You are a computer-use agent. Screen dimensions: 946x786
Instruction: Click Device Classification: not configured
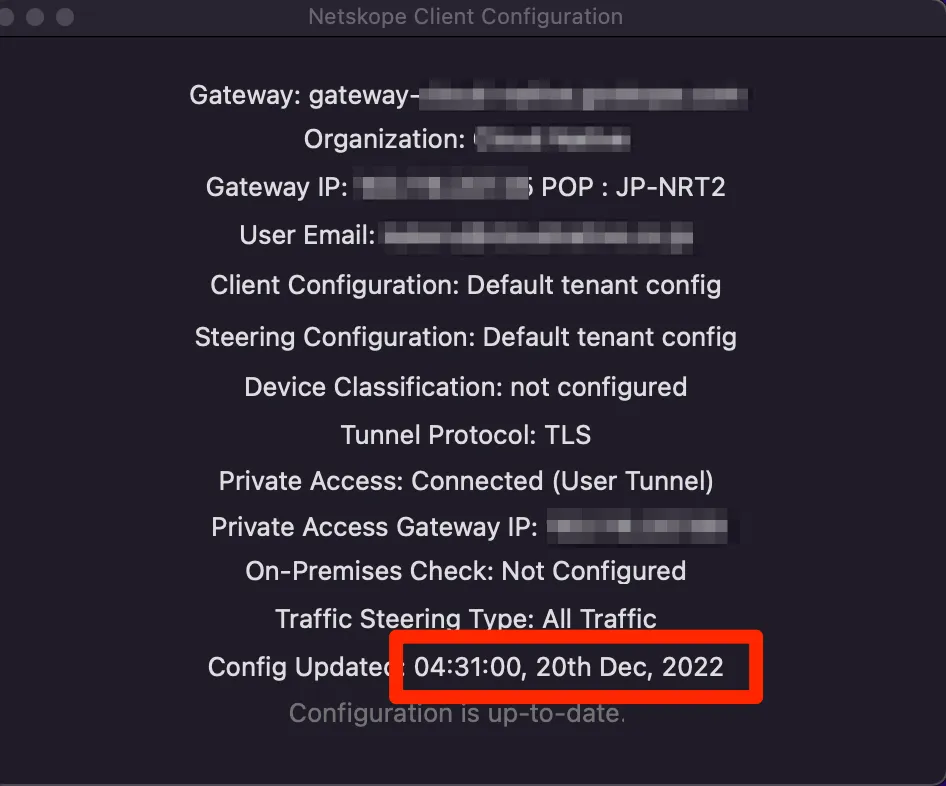(x=465, y=387)
